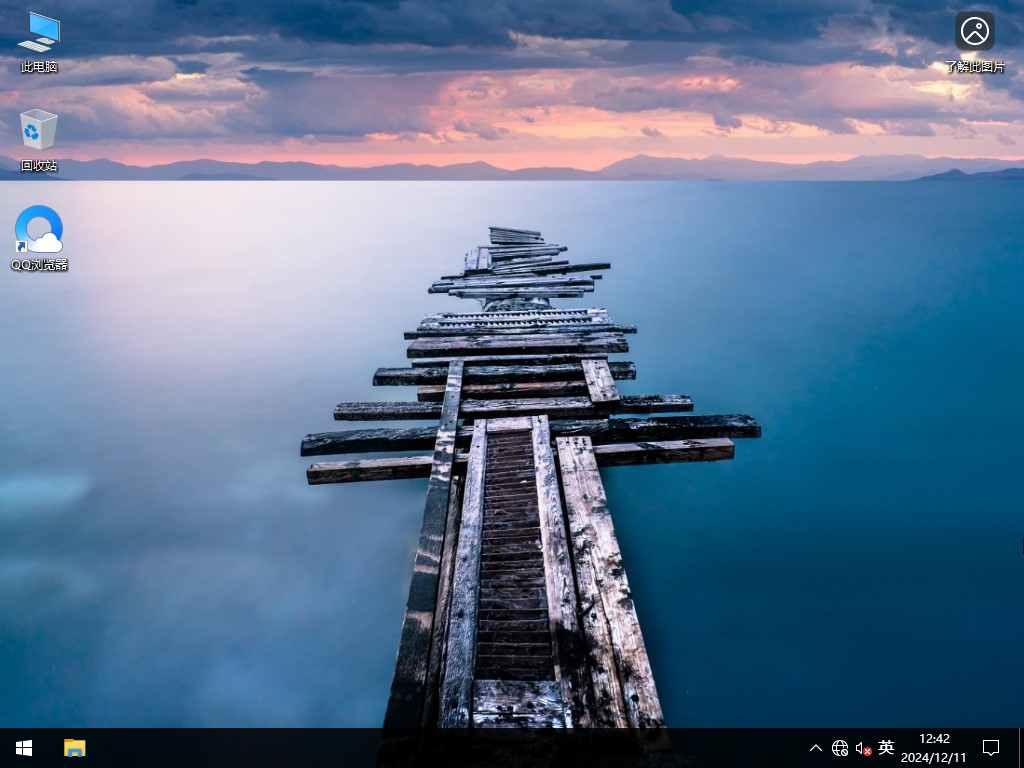The height and width of the screenshot is (768, 1024).
Task: Click the muted speaker tray icon
Action: click(861, 748)
